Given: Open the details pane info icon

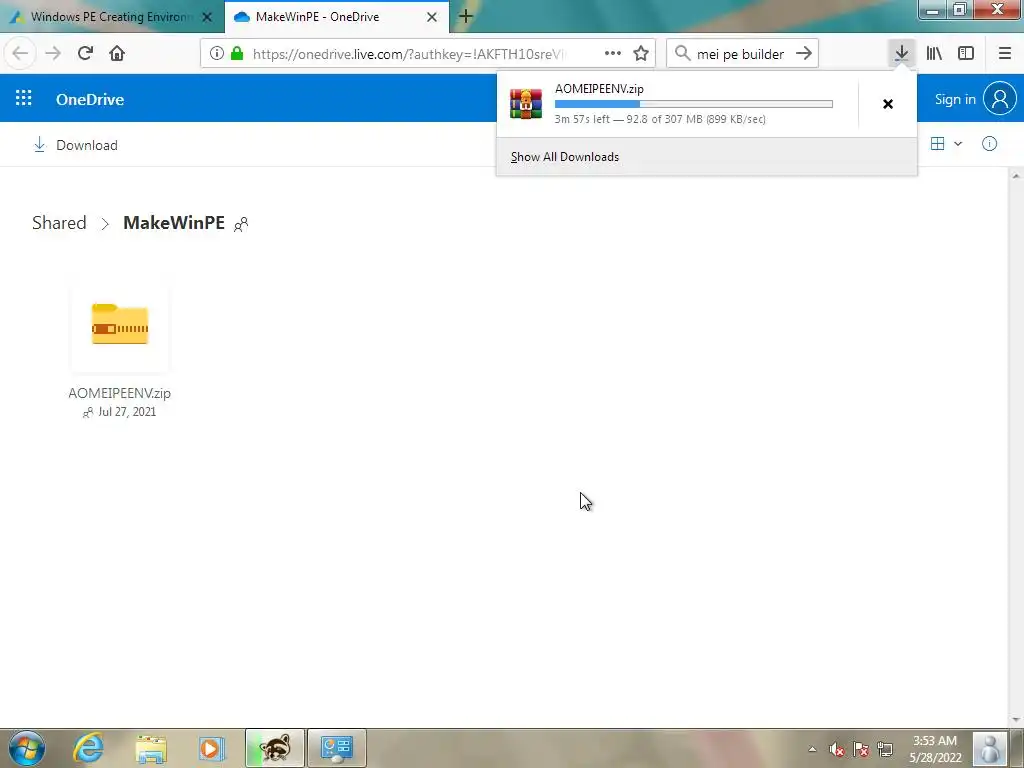Looking at the screenshot, I should pos(989,144).
